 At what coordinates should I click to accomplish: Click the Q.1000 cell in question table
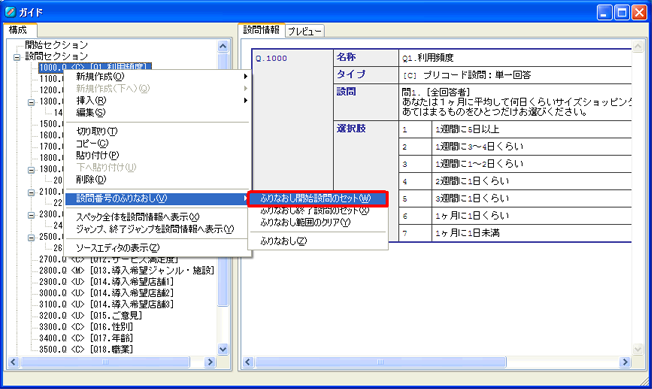[293, 145]
